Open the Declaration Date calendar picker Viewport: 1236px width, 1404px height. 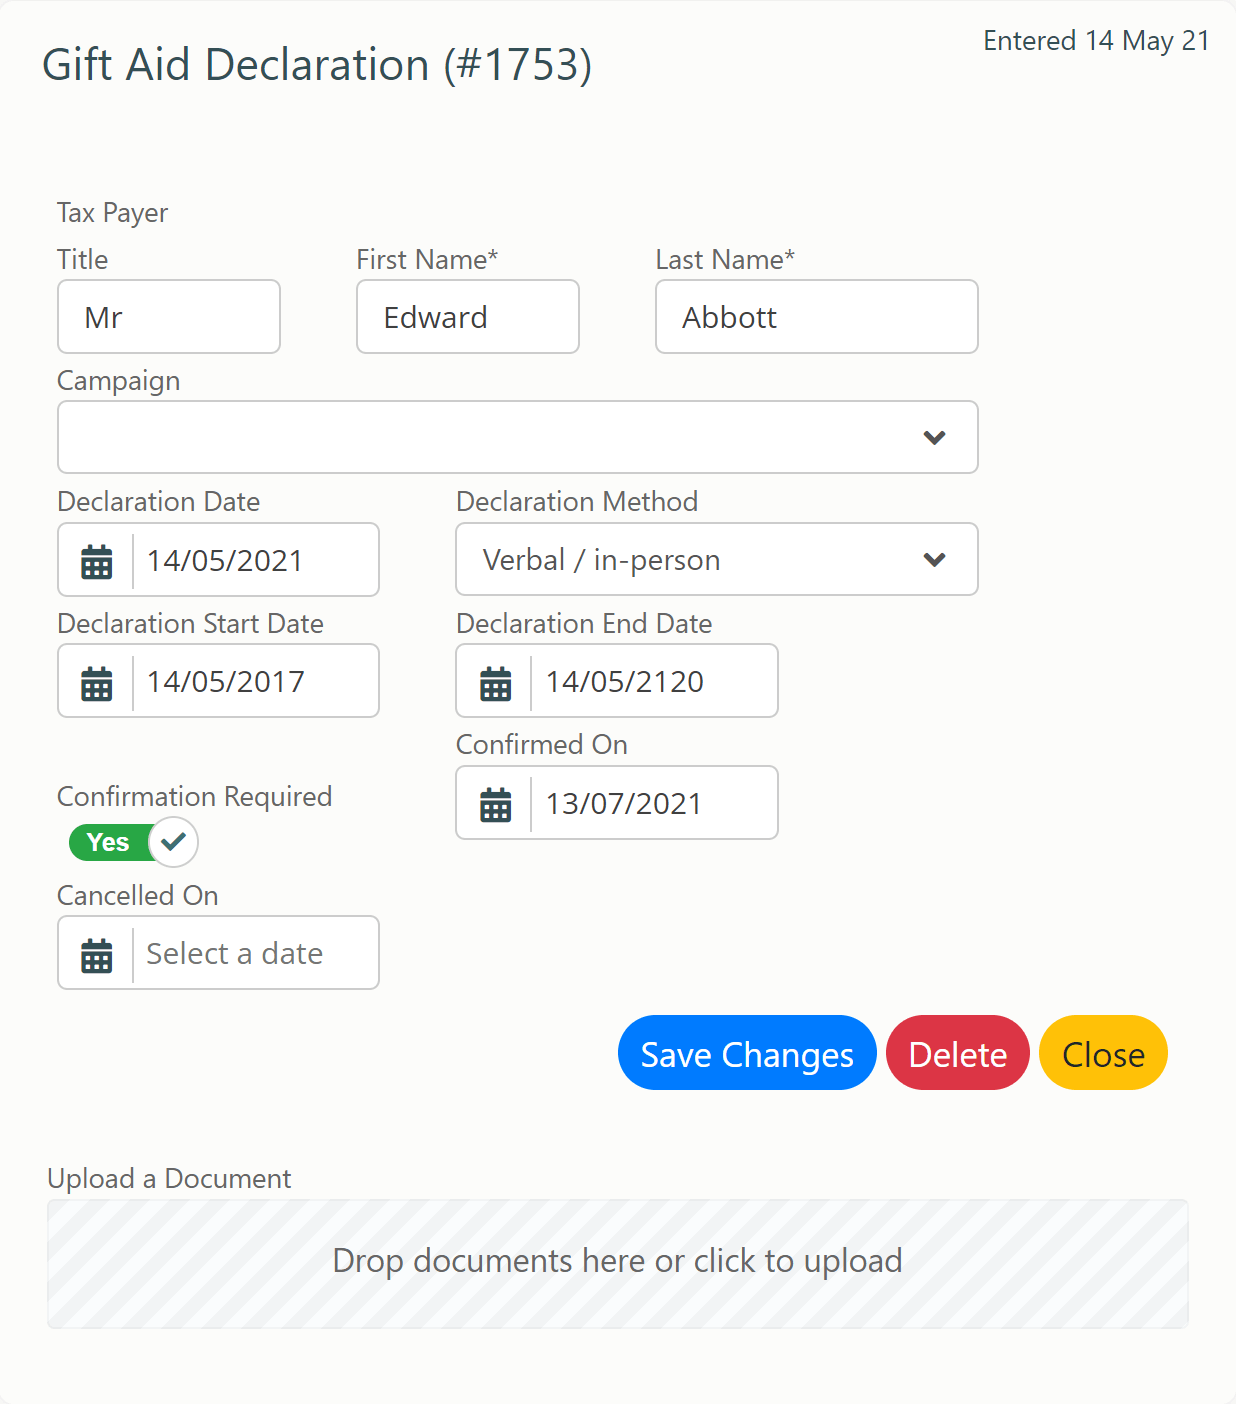click(95, 560)
